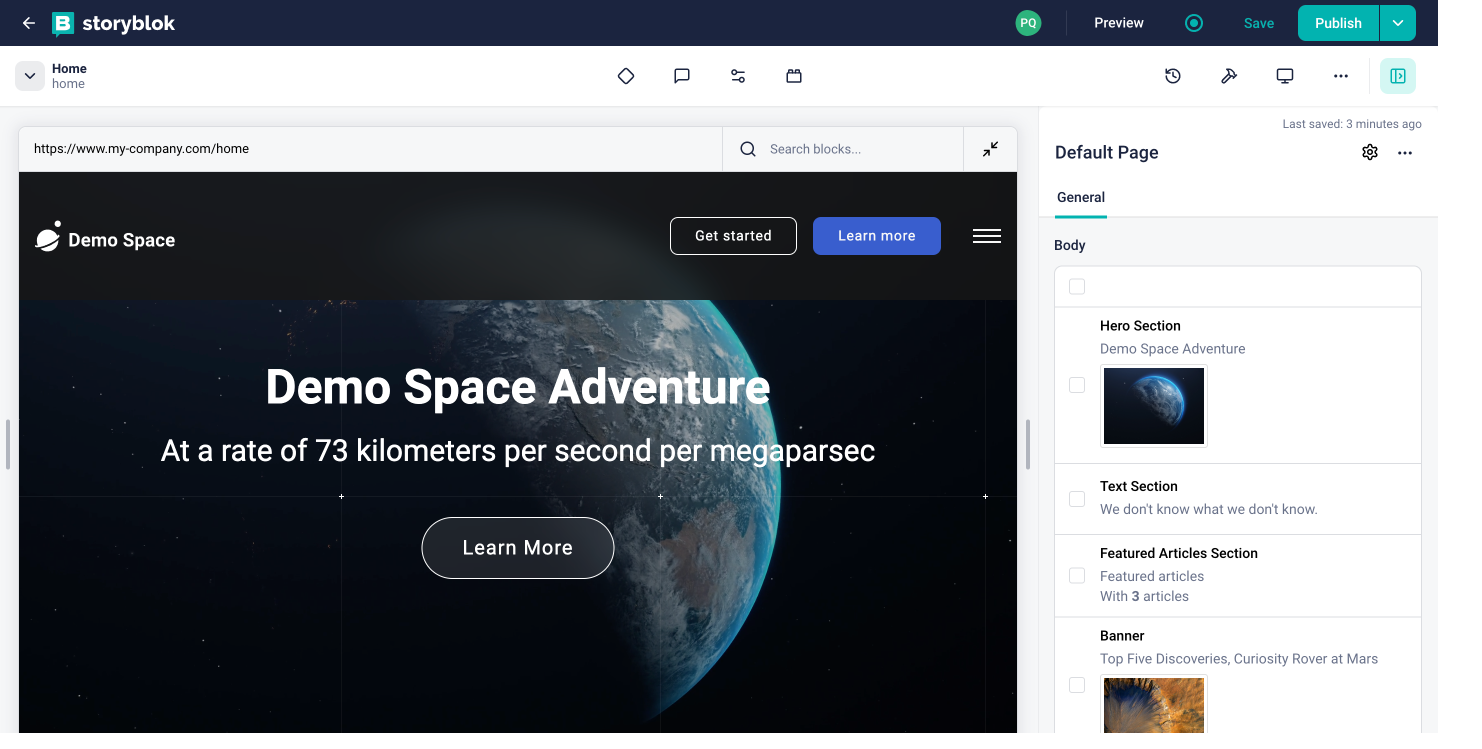
Task: Expand the Home story chevron at top left
Action: click(x=29, y=75)
